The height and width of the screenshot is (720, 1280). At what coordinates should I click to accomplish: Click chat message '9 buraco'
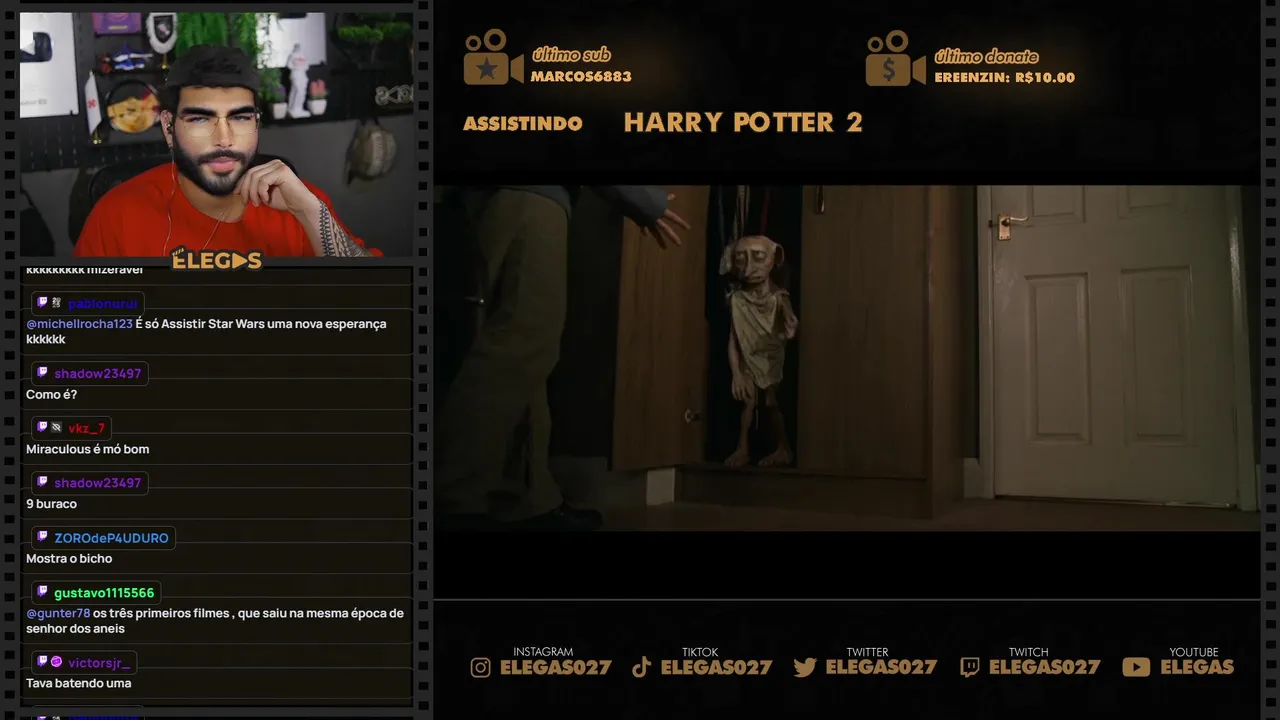click(51, 504)
